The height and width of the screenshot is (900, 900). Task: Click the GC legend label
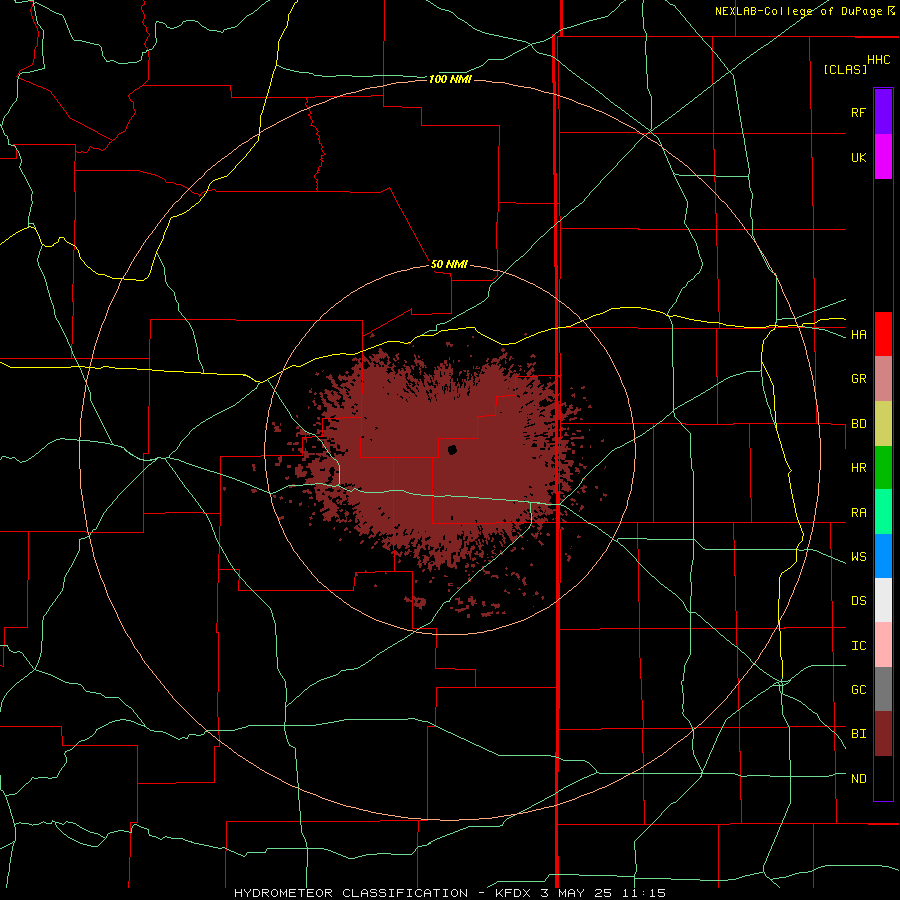[858, 690]
